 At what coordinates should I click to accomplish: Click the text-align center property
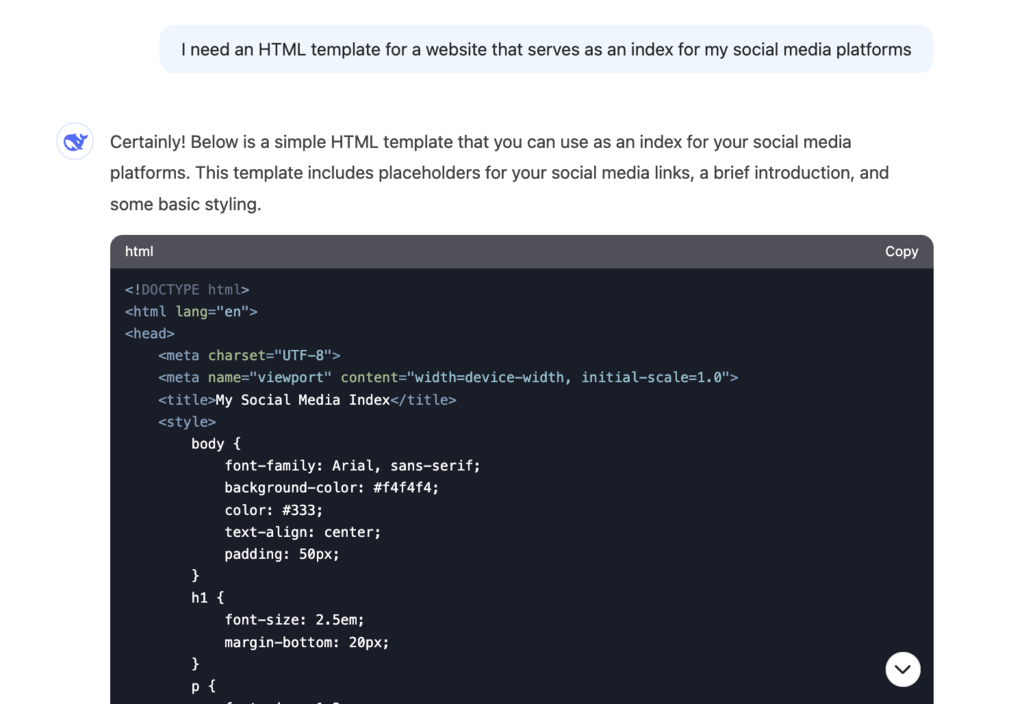(x=302, y=531)
